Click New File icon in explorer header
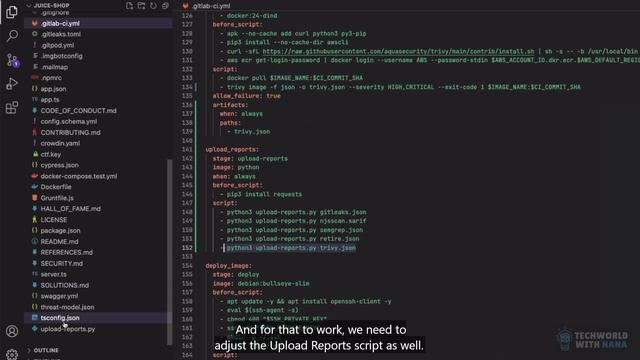The height and width of the screenshot is (360, 640). click(129, 6)
